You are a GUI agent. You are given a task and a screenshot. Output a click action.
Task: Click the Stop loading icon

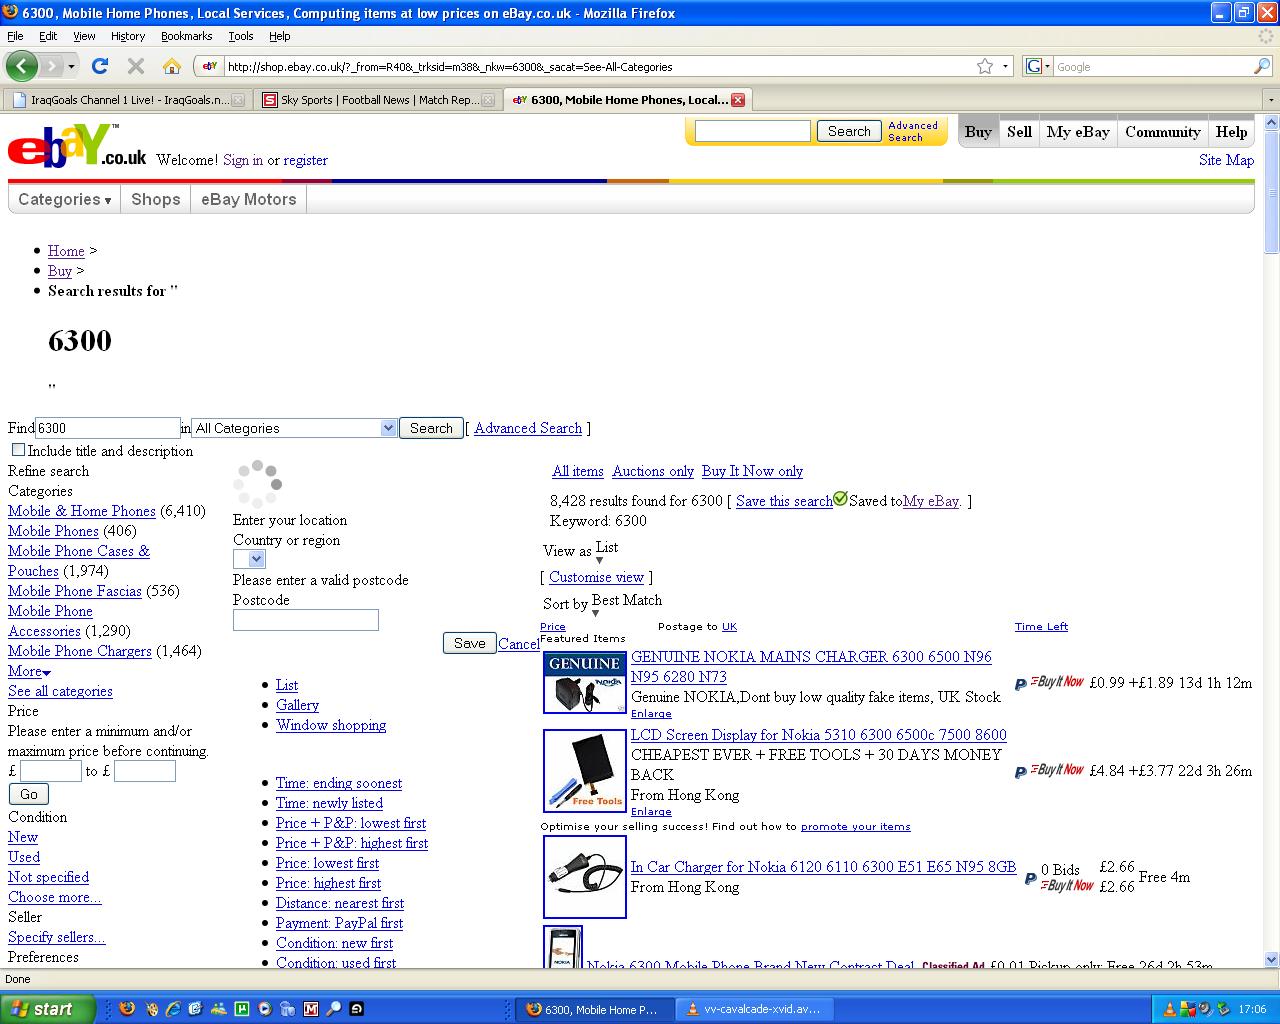click(136, 66)
